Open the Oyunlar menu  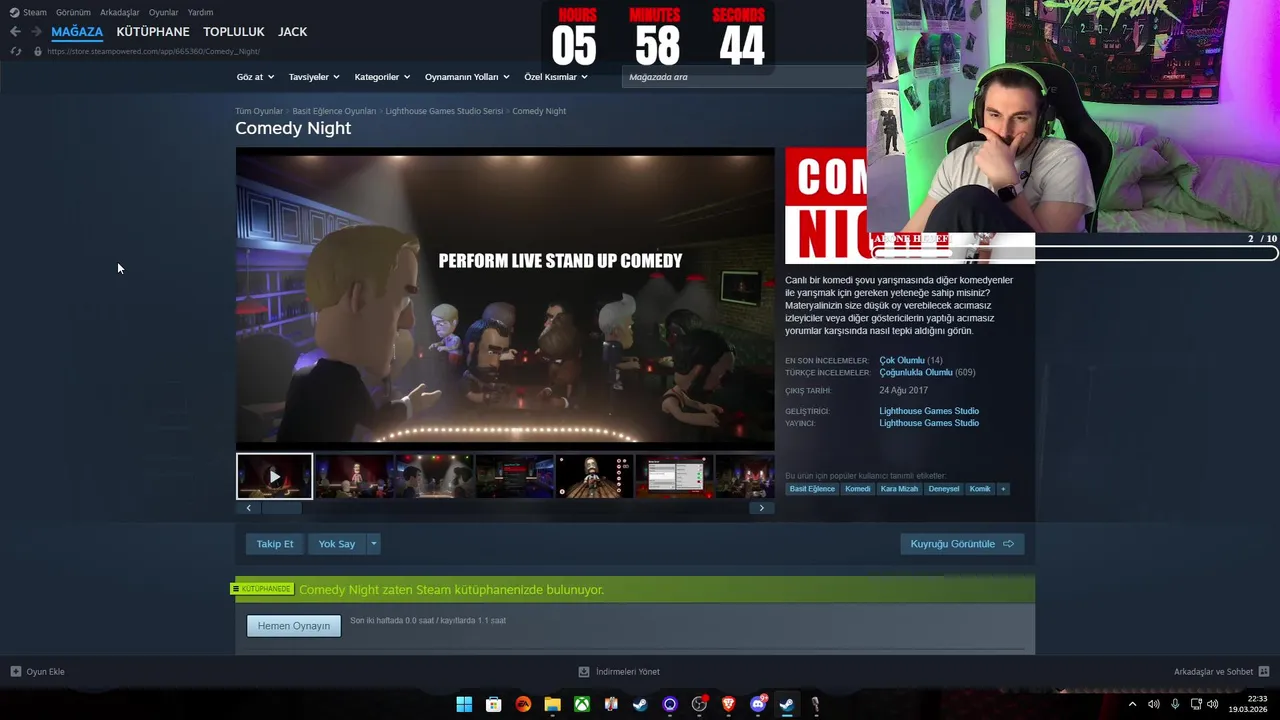(164, 12)
